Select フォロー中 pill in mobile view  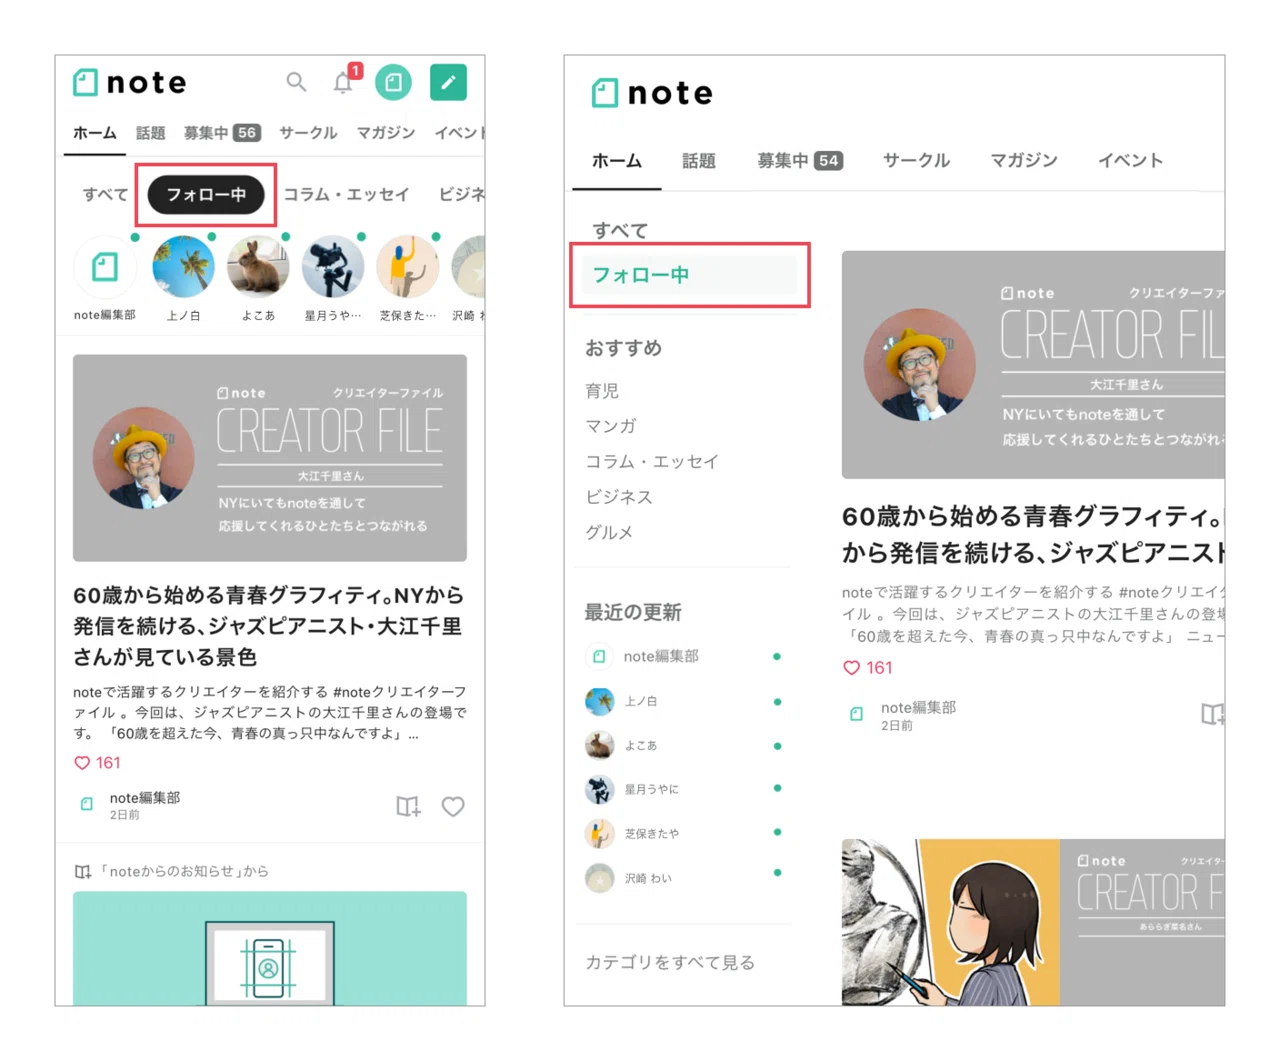pyautogui.click(x=206, y=195)
